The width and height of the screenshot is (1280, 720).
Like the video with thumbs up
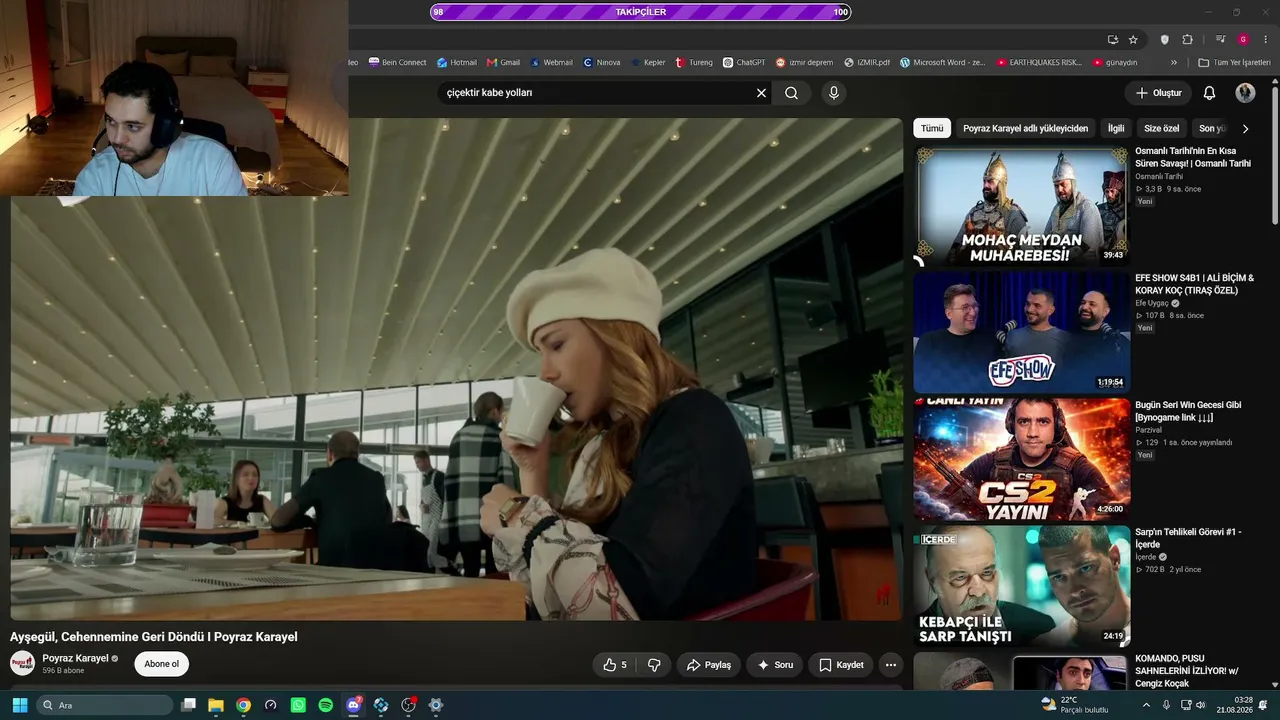point(615,665)
